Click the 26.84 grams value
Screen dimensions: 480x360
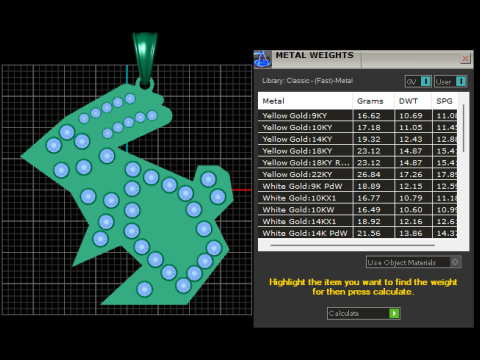[x=369, y=174]
